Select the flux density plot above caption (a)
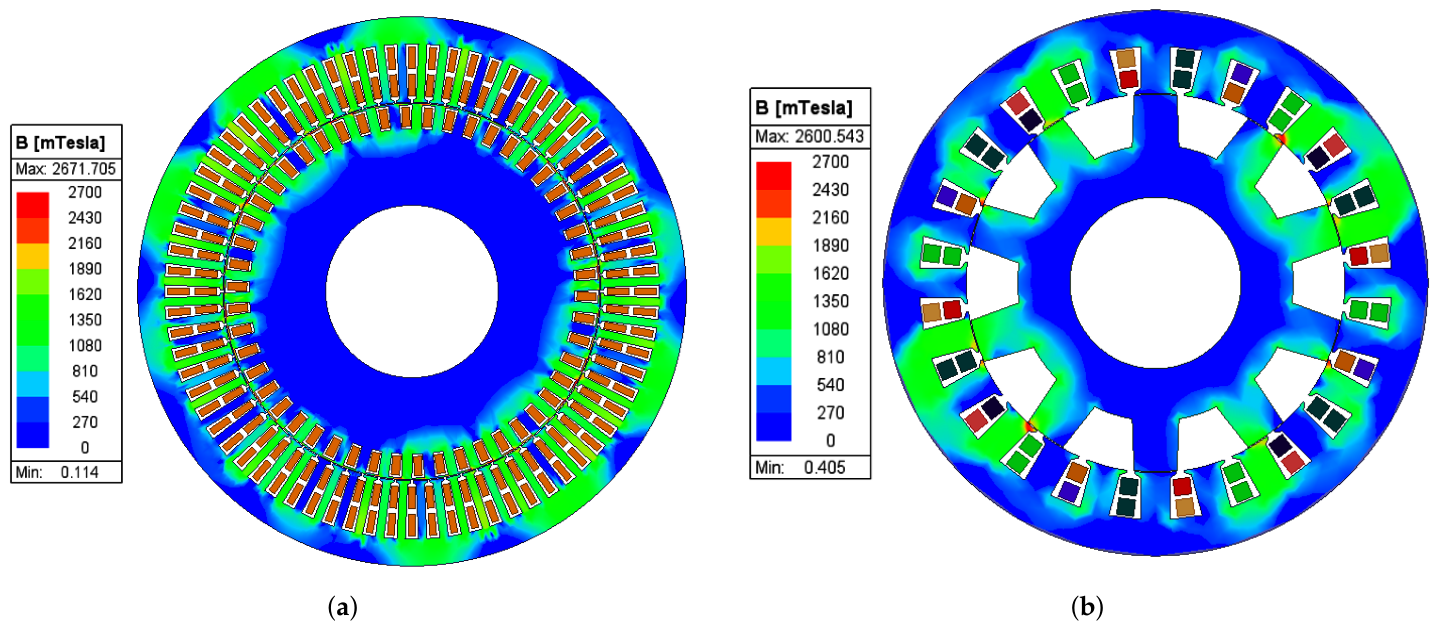This screenshot has height=629, width=1438. 411,290
